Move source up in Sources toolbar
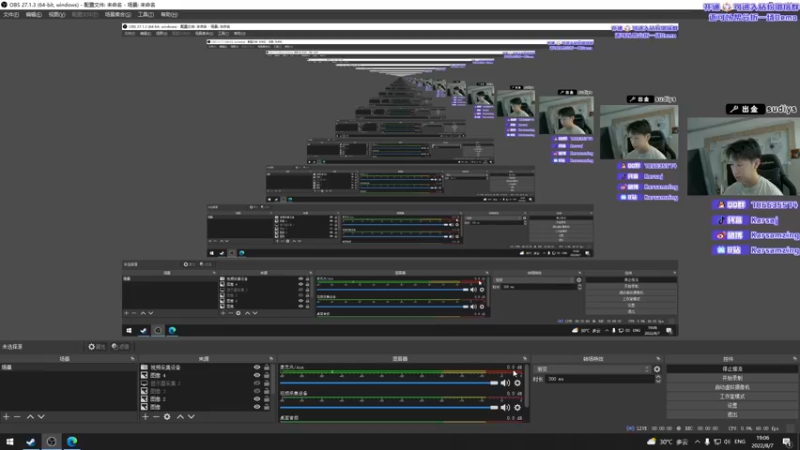 click(x=180, y=417)
